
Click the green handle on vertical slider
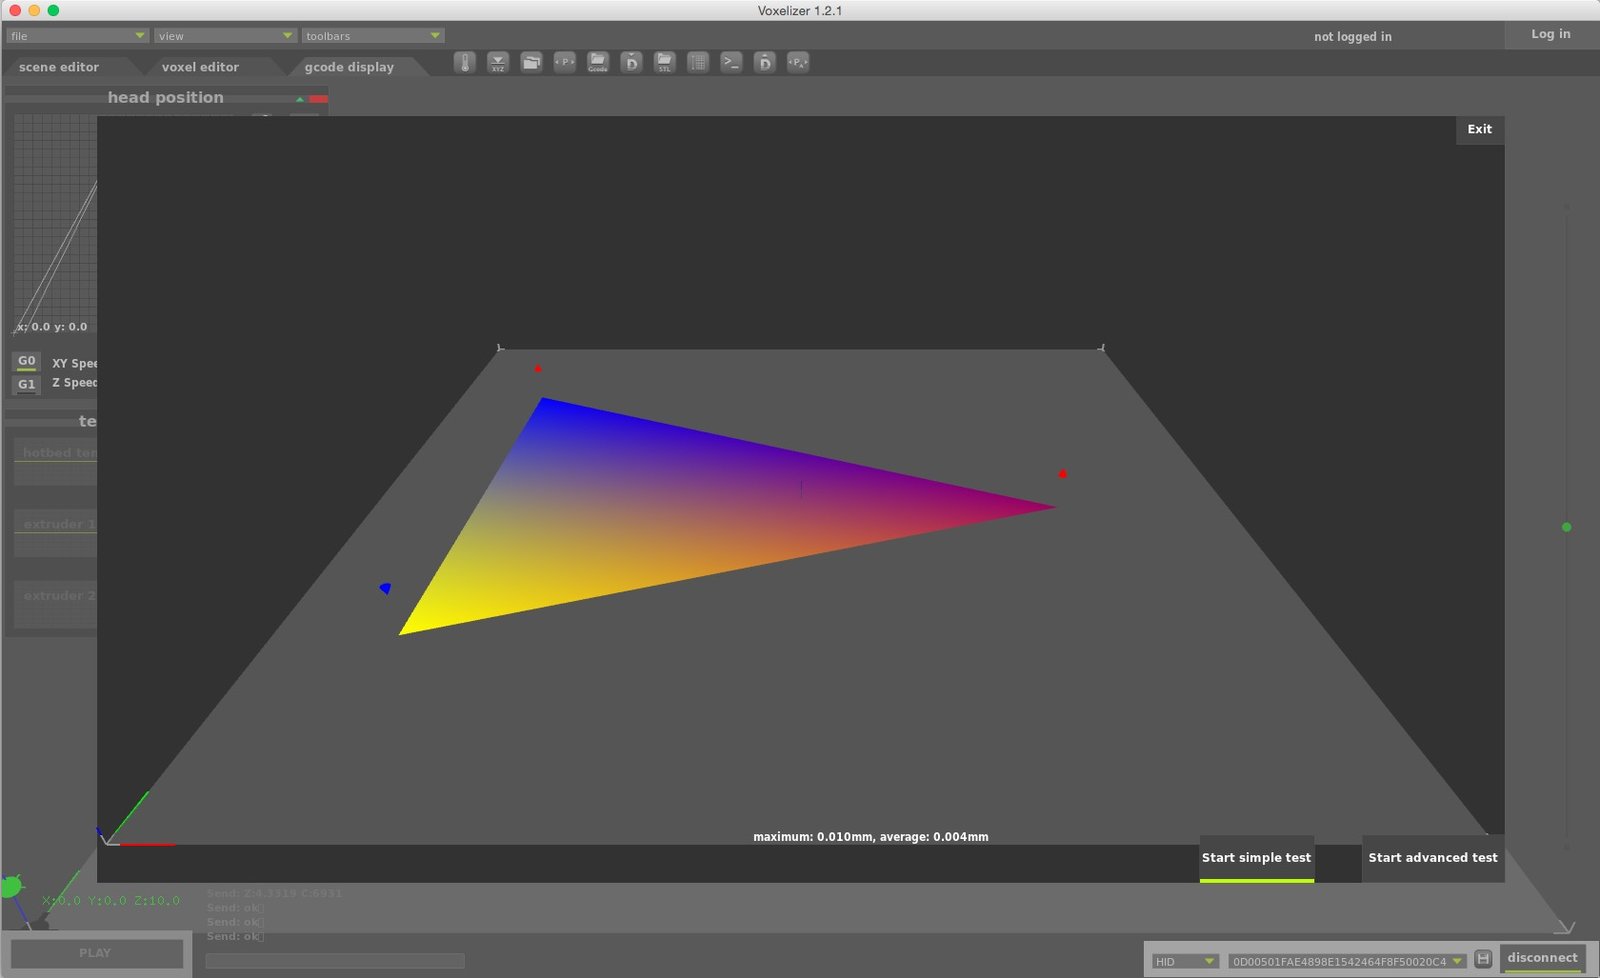[1566, 527]
